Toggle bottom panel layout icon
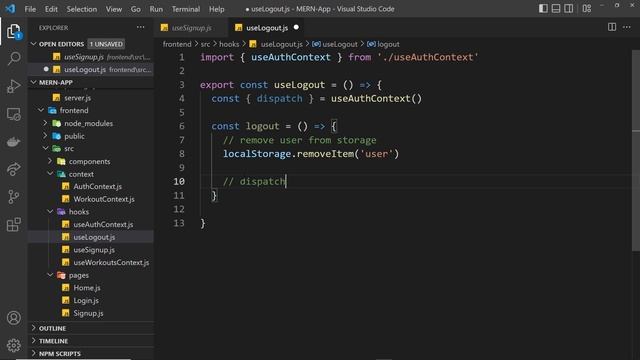Image resolution: width=640 pixels, height=360 pixels. [x=556, y=9]
